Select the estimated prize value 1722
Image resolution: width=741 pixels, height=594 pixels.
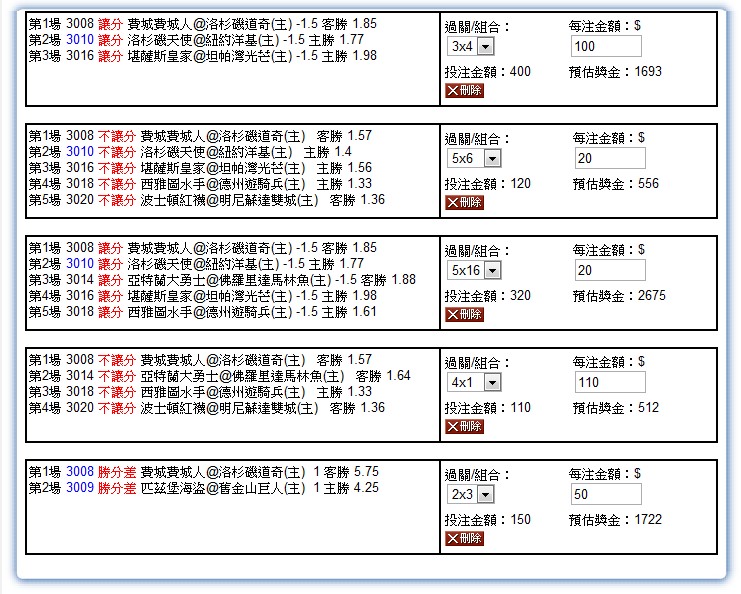tap(648, 520)
